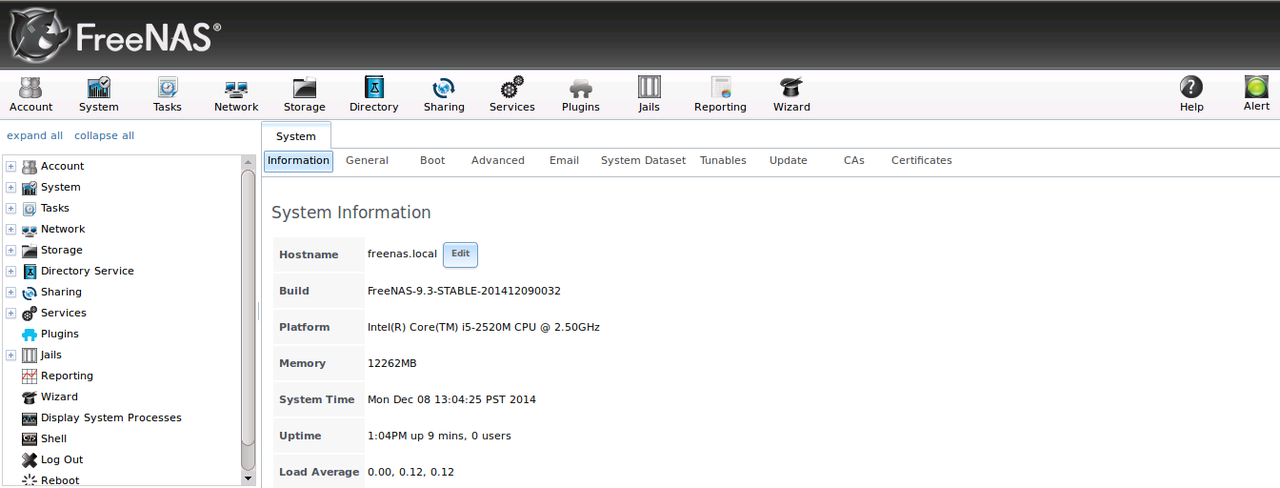Launch the Wizard from the top toolbar

point(791,94)
